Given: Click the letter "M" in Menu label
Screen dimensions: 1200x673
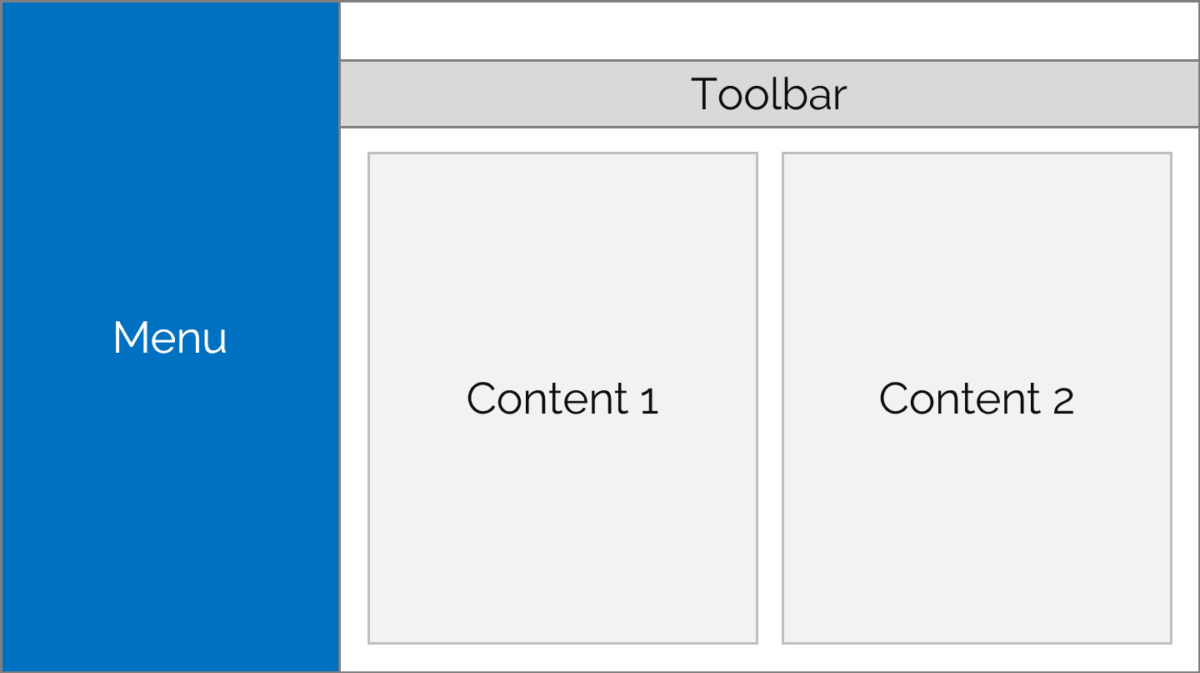Looking at the screenshot, I should click(x=130, y=338).
